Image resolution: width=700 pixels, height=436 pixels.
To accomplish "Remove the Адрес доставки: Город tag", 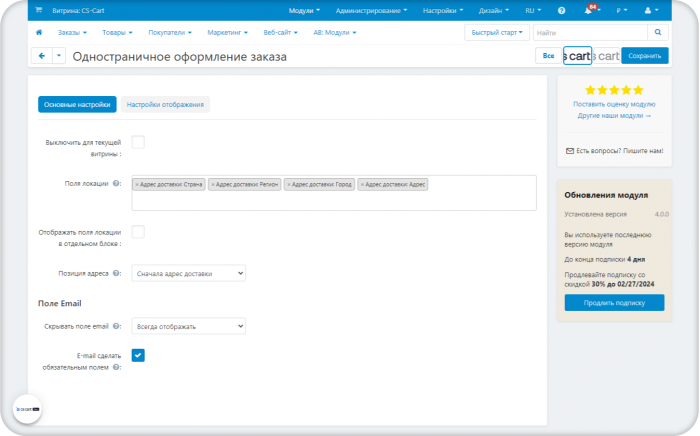I will 288,184.
